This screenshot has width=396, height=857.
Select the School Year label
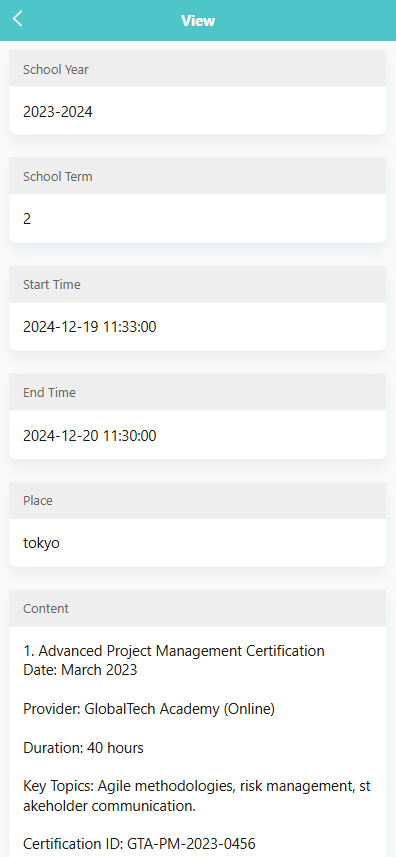[x=56, y=69]
